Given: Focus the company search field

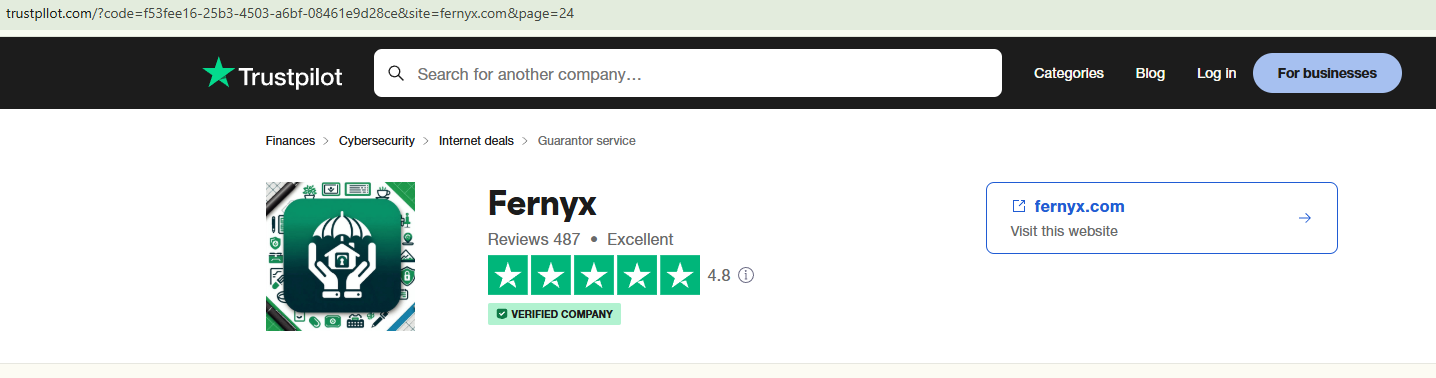Looking at the screenshot, I should [688, 73].
